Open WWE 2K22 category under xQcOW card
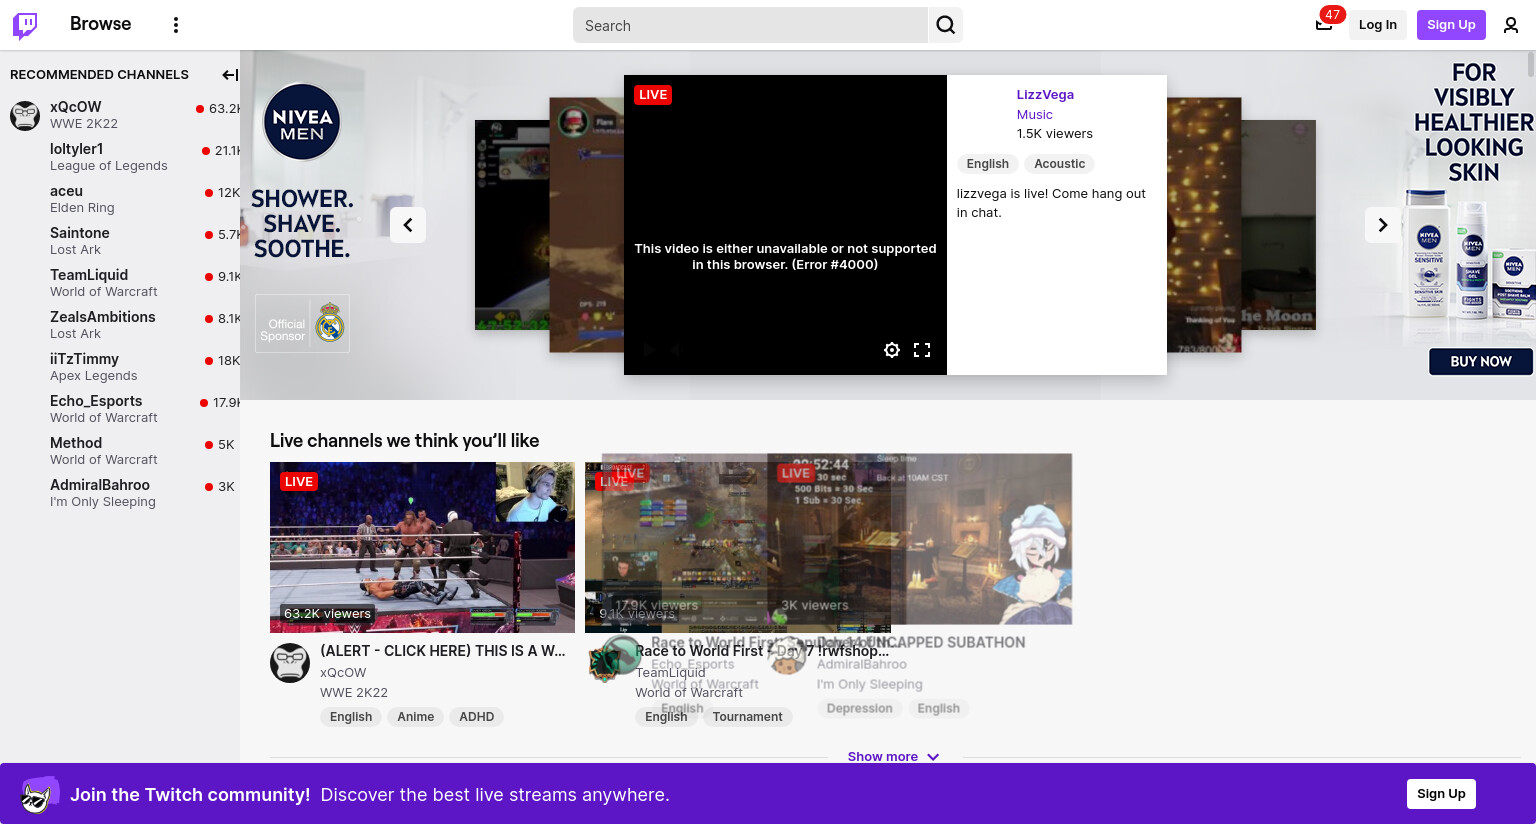 (354, 693)
